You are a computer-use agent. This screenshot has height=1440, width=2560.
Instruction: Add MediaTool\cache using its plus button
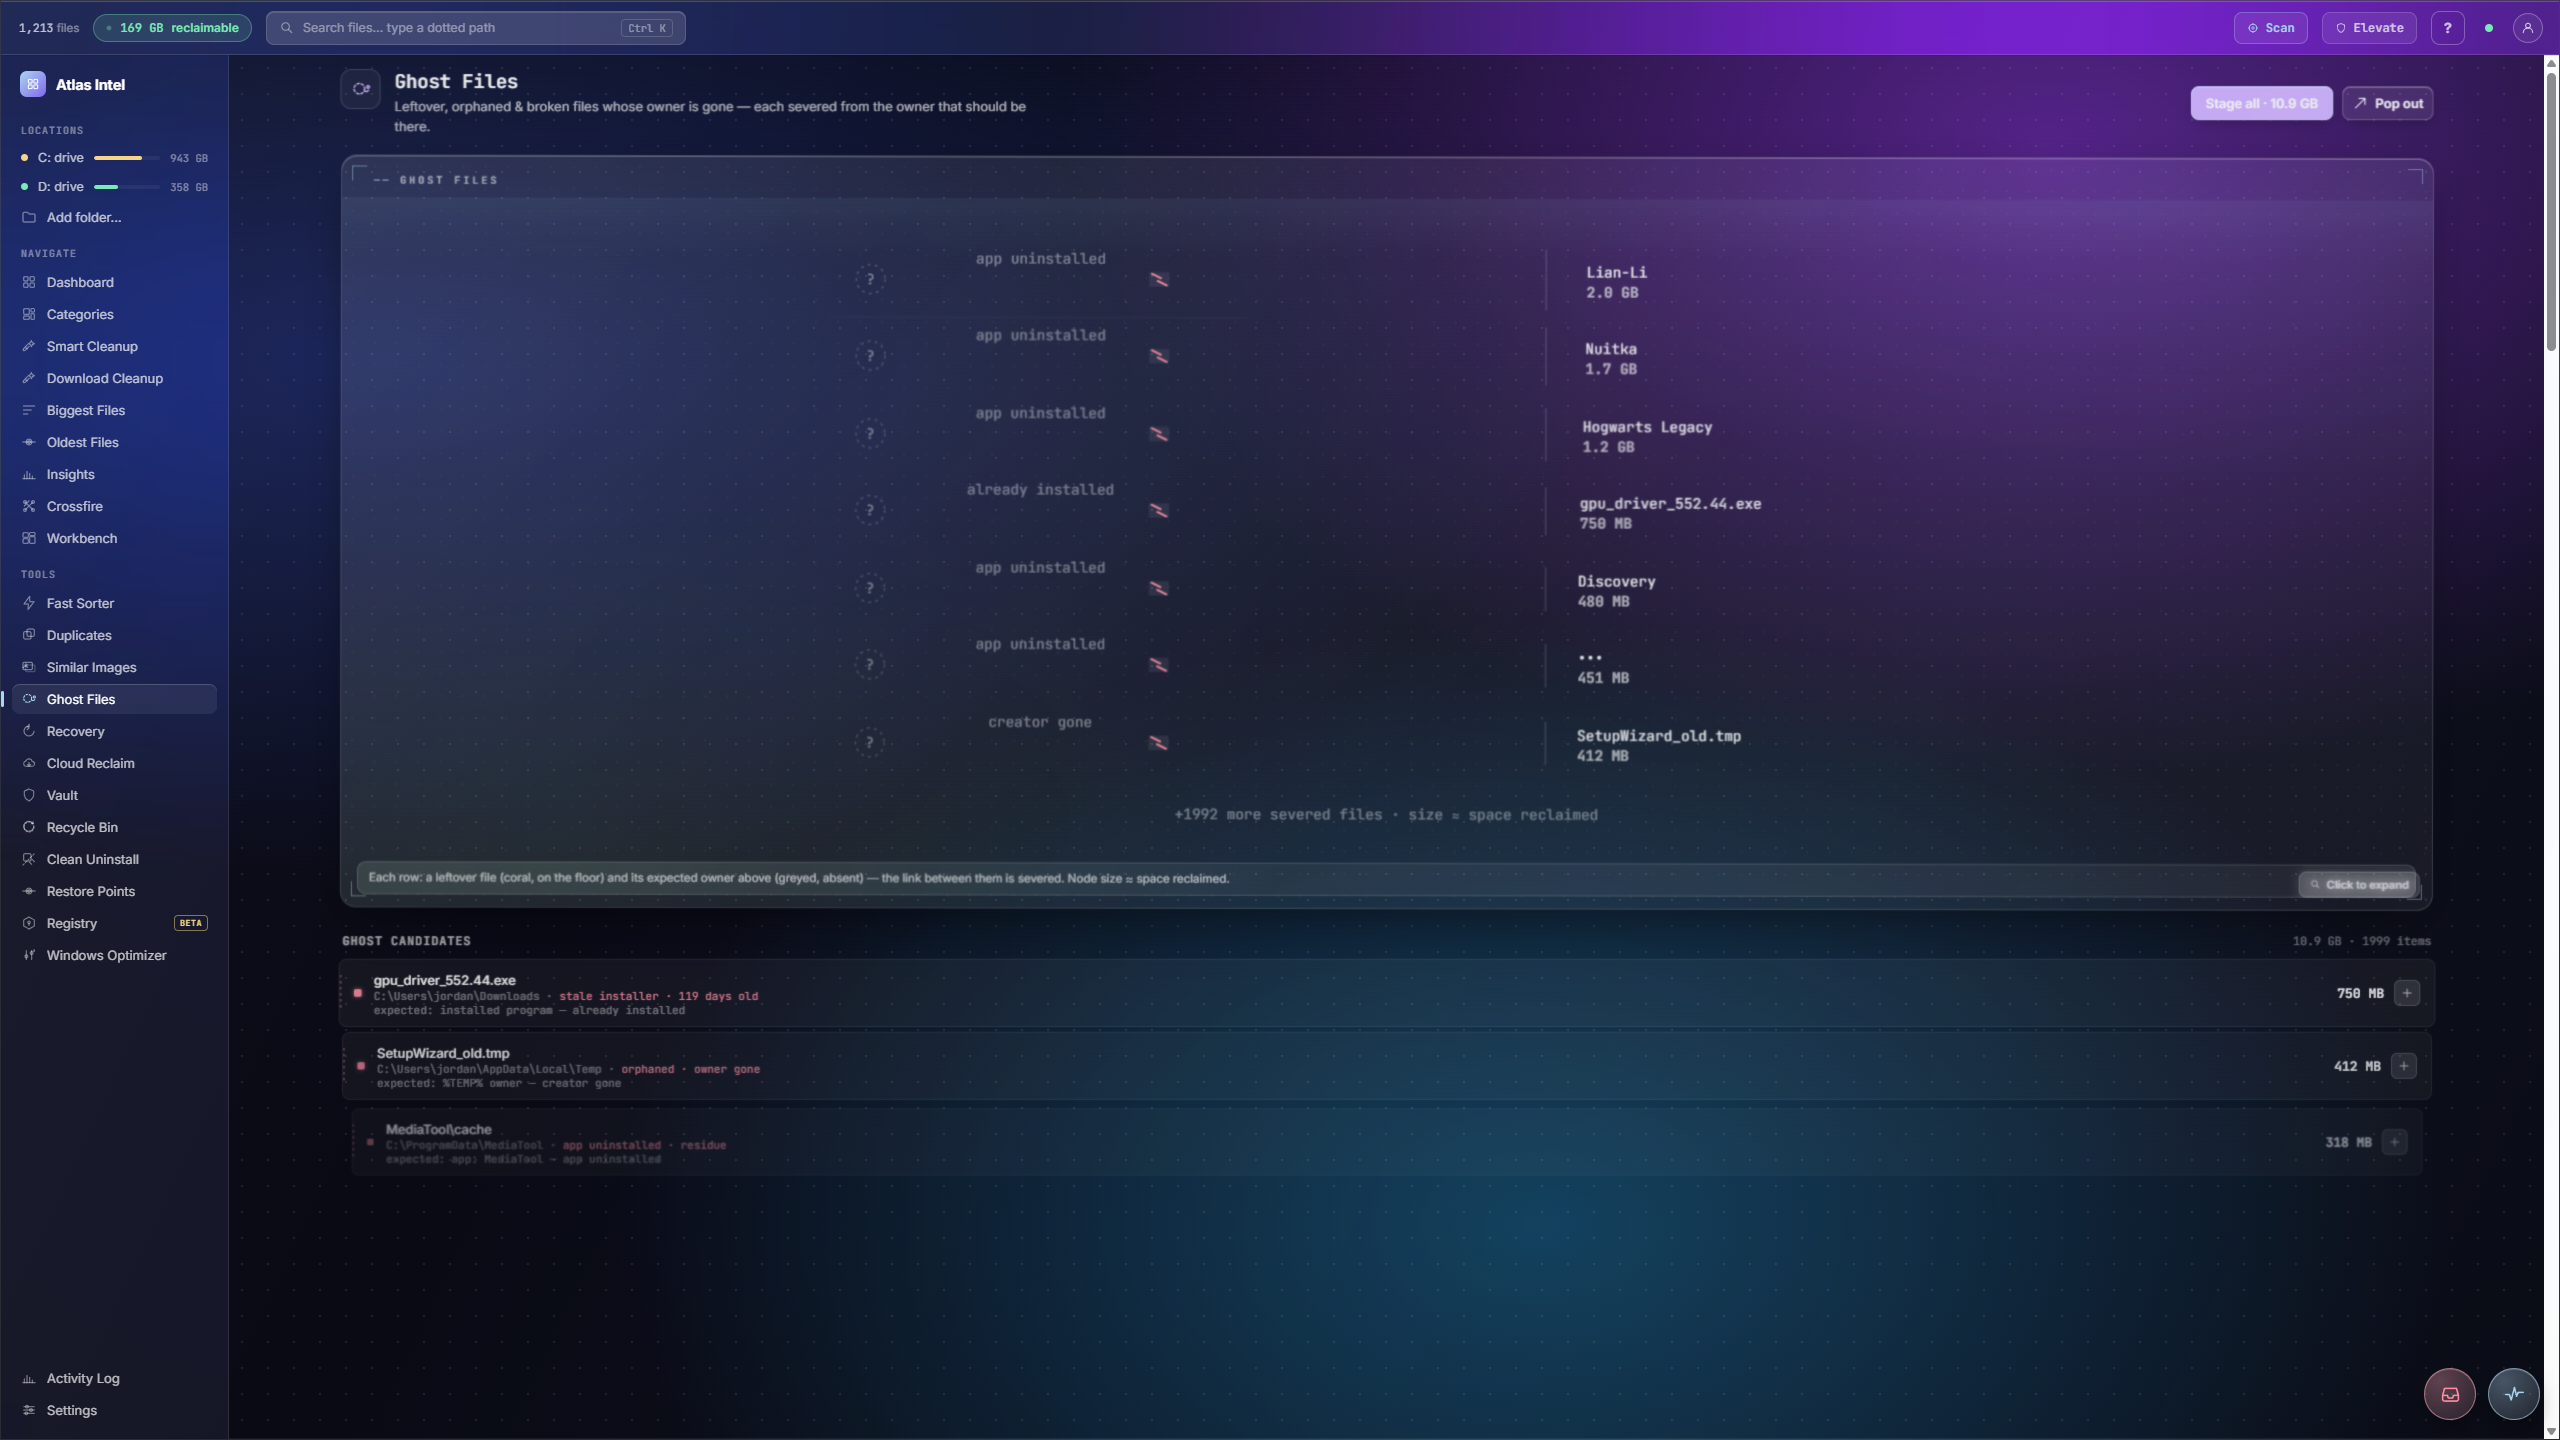click(2394, 1142)
